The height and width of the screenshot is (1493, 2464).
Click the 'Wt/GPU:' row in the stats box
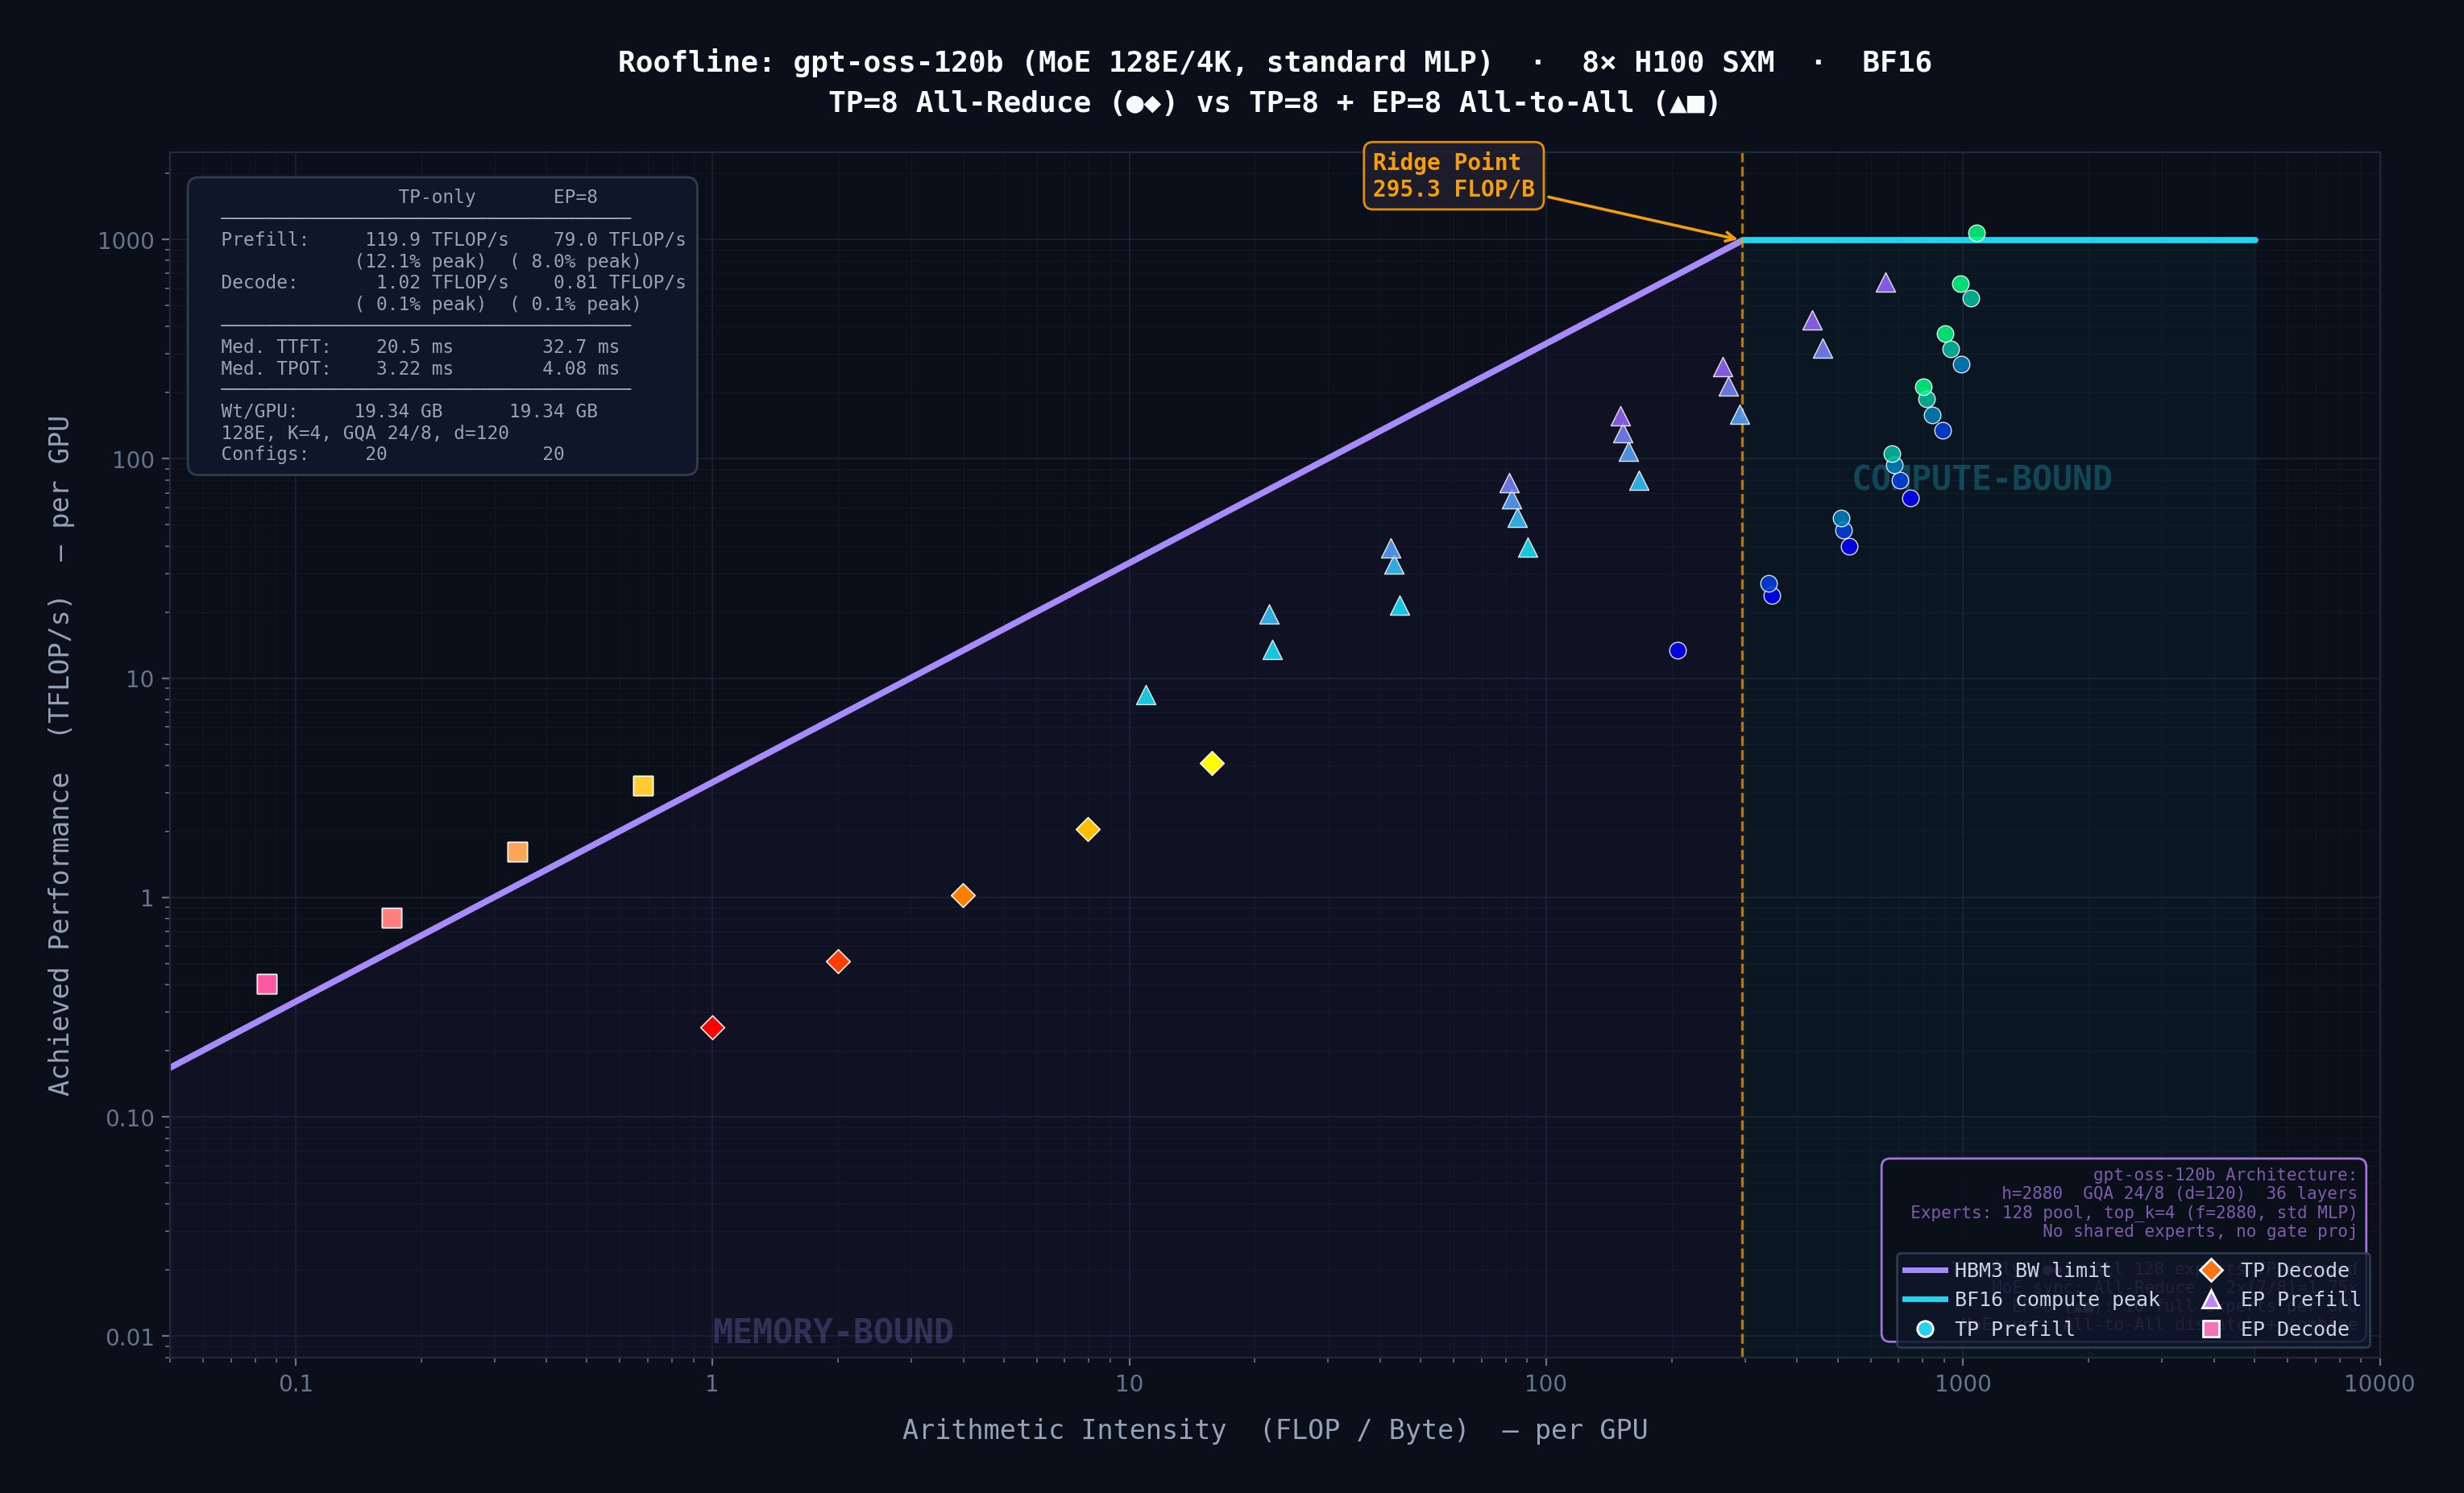pyautogui.click(x=409, y=411)
